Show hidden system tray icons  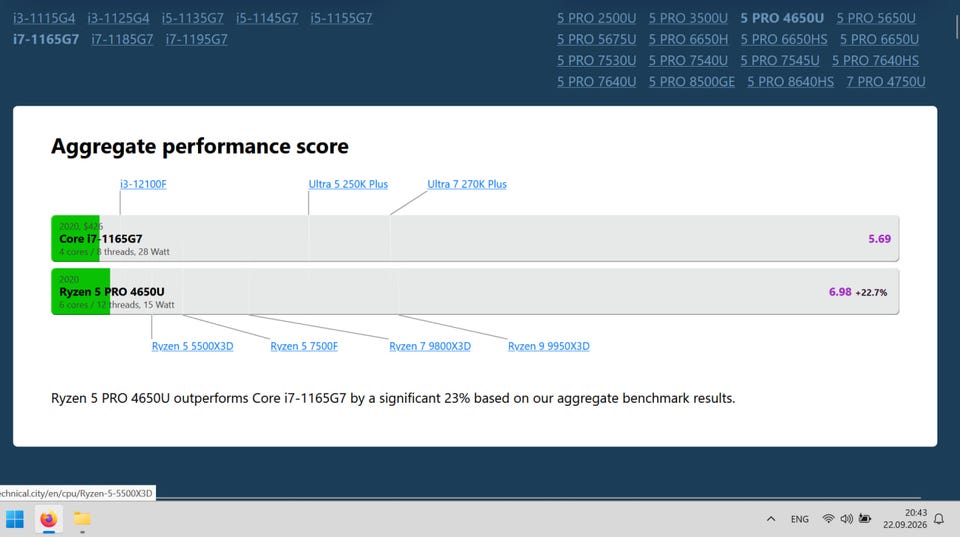coord(771,519)
